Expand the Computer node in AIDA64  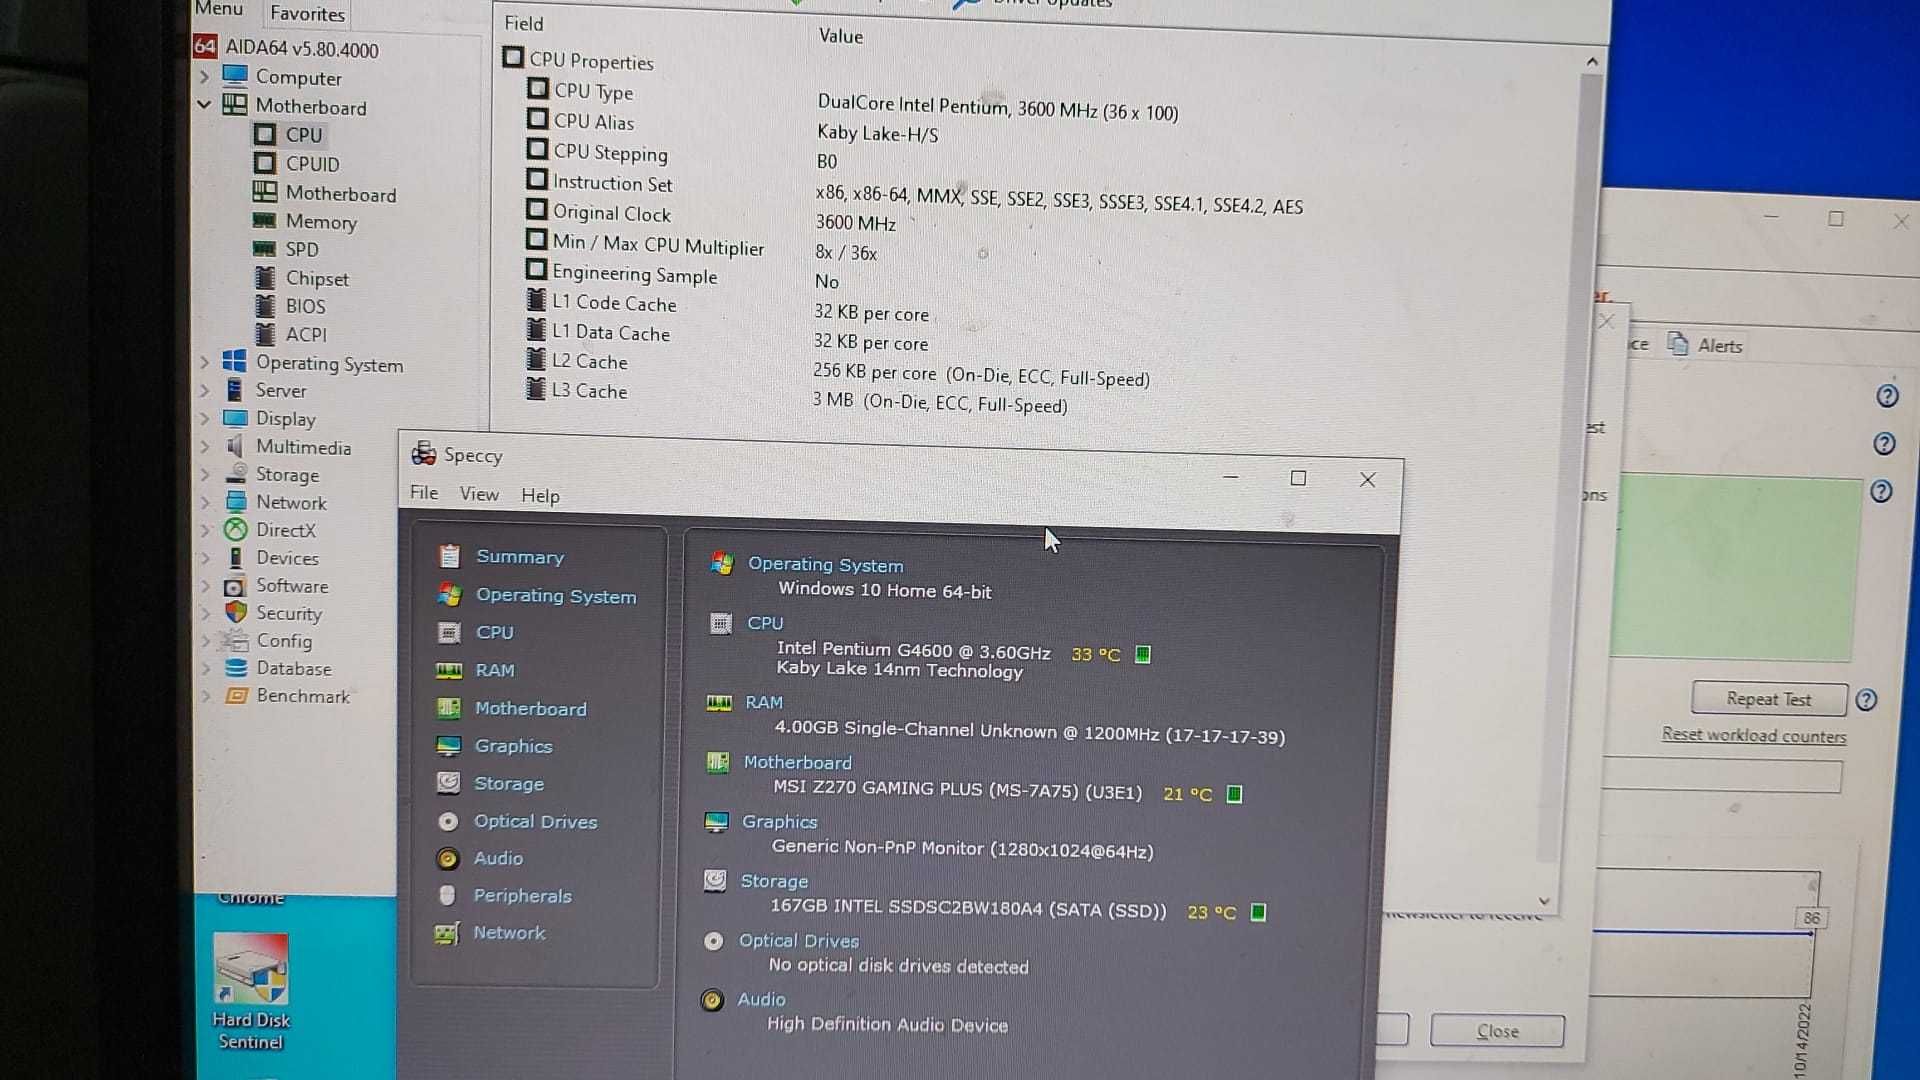tap(204, 77)
